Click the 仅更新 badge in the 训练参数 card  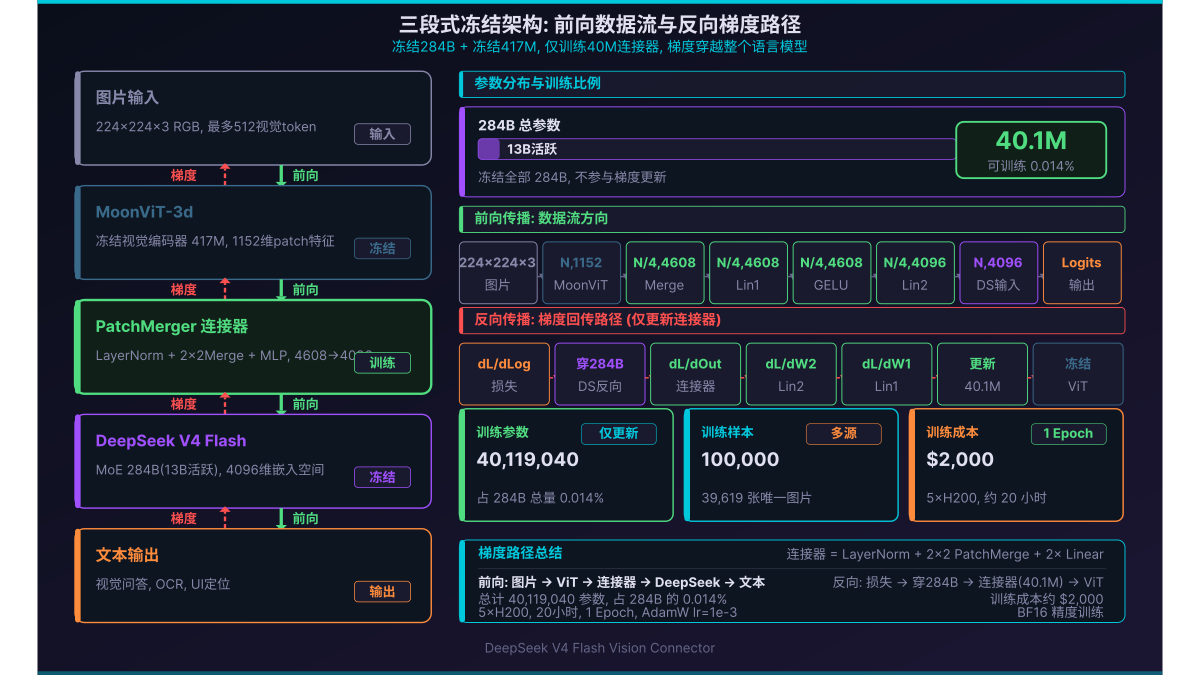coord(619,434)
